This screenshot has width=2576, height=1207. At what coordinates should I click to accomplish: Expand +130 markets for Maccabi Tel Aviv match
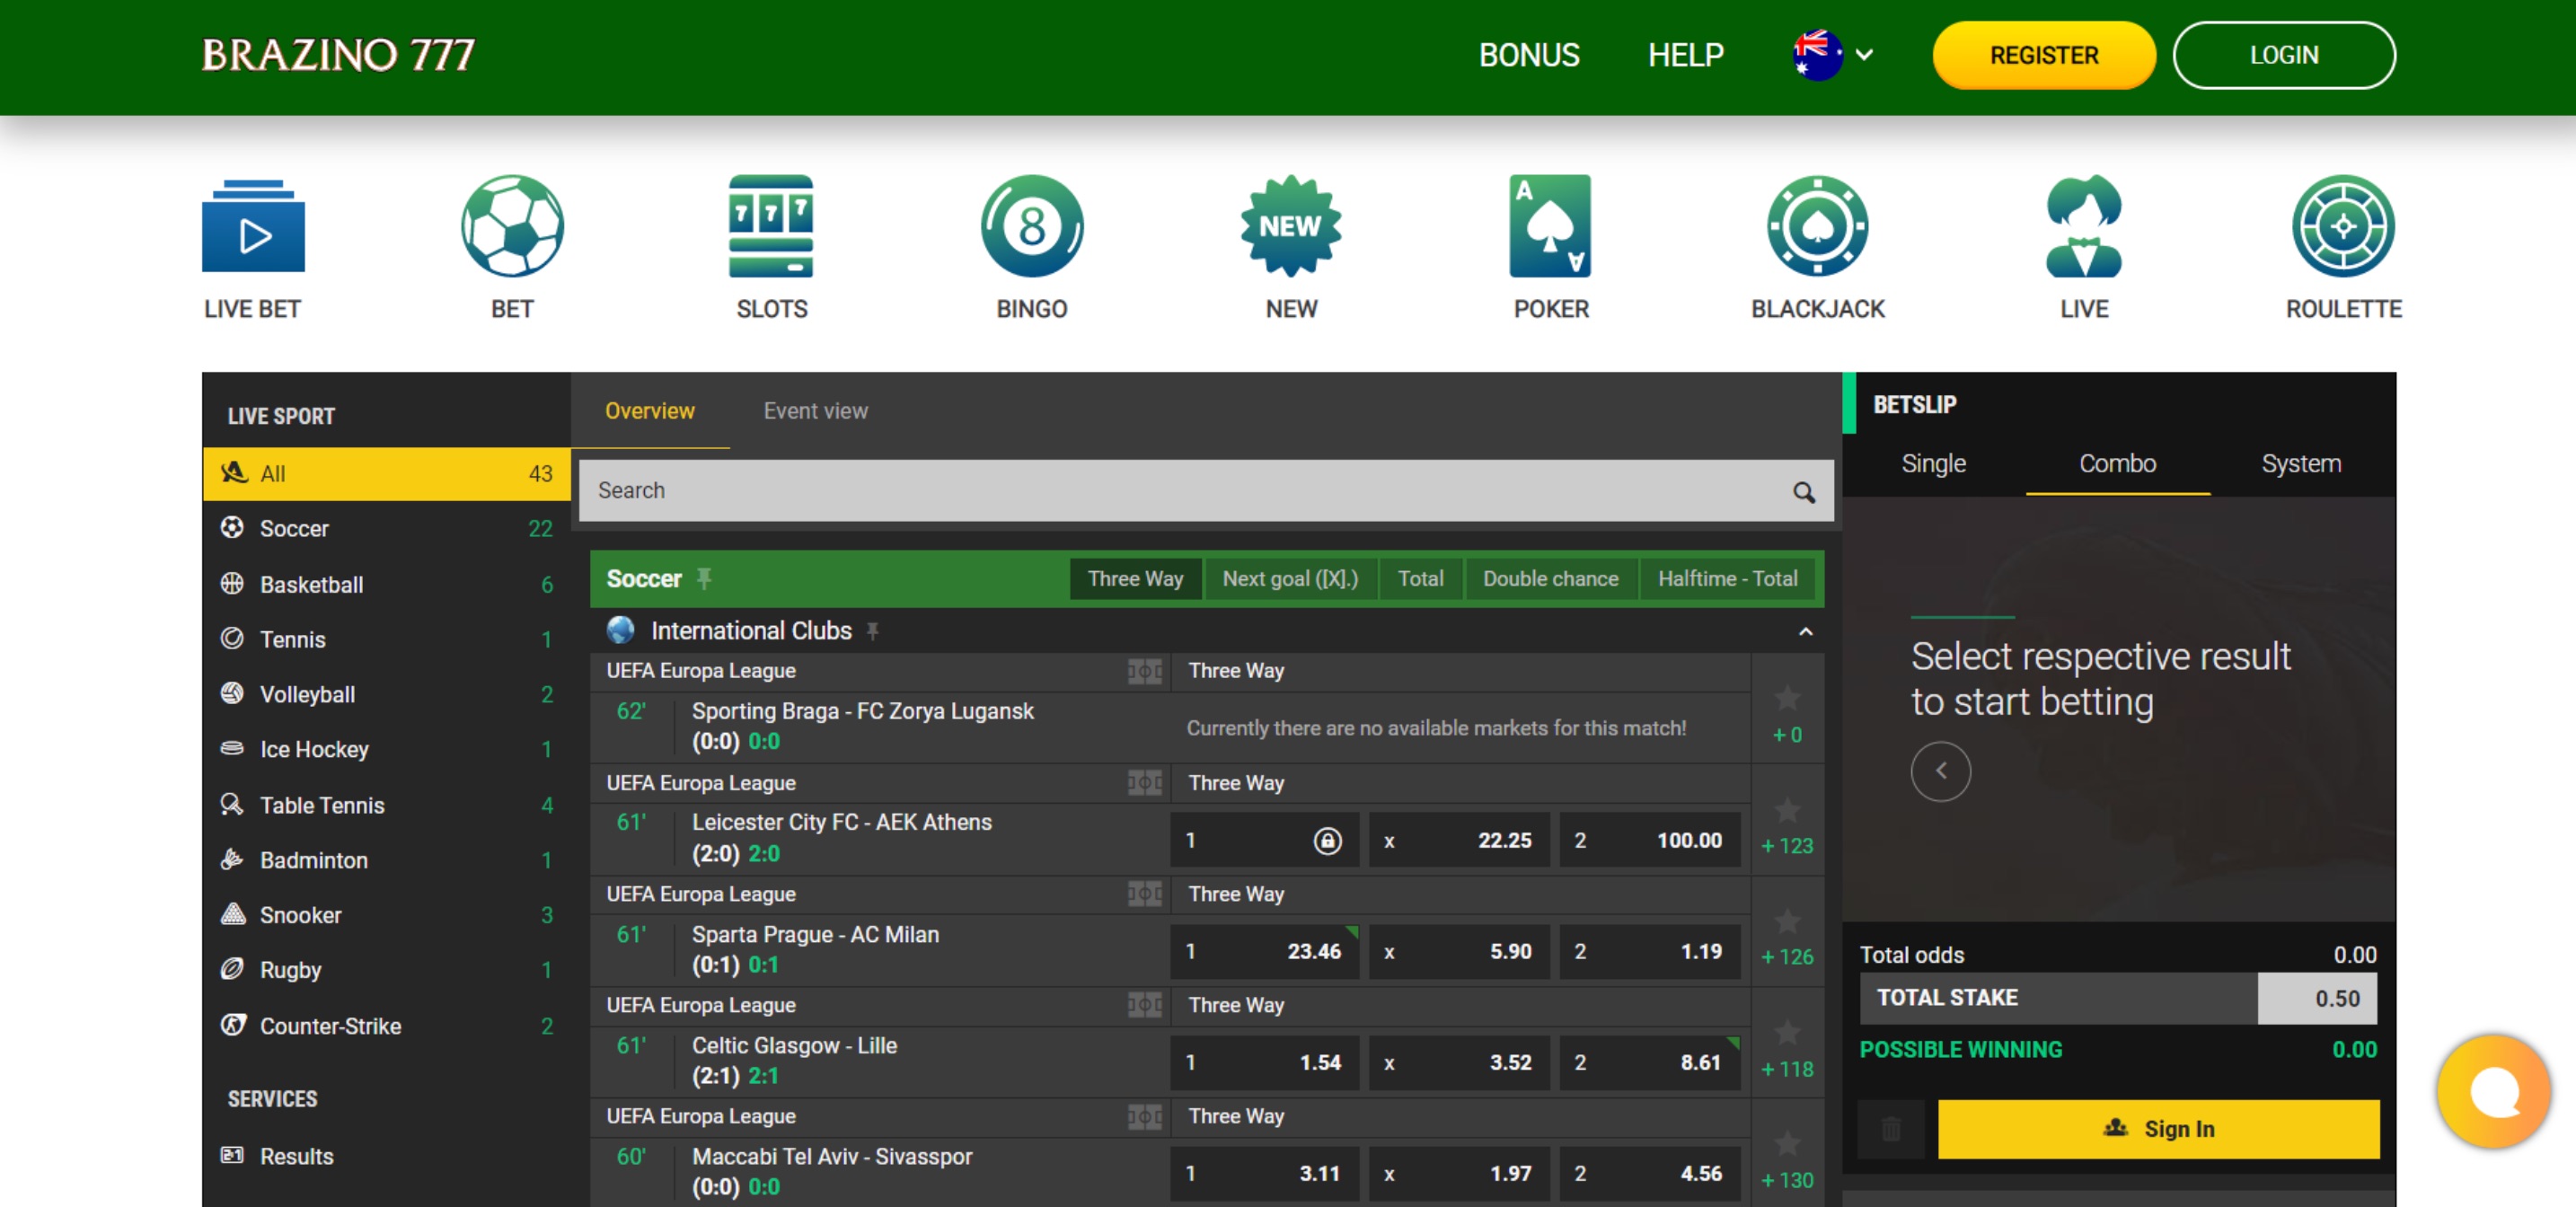(1787, 1180)
